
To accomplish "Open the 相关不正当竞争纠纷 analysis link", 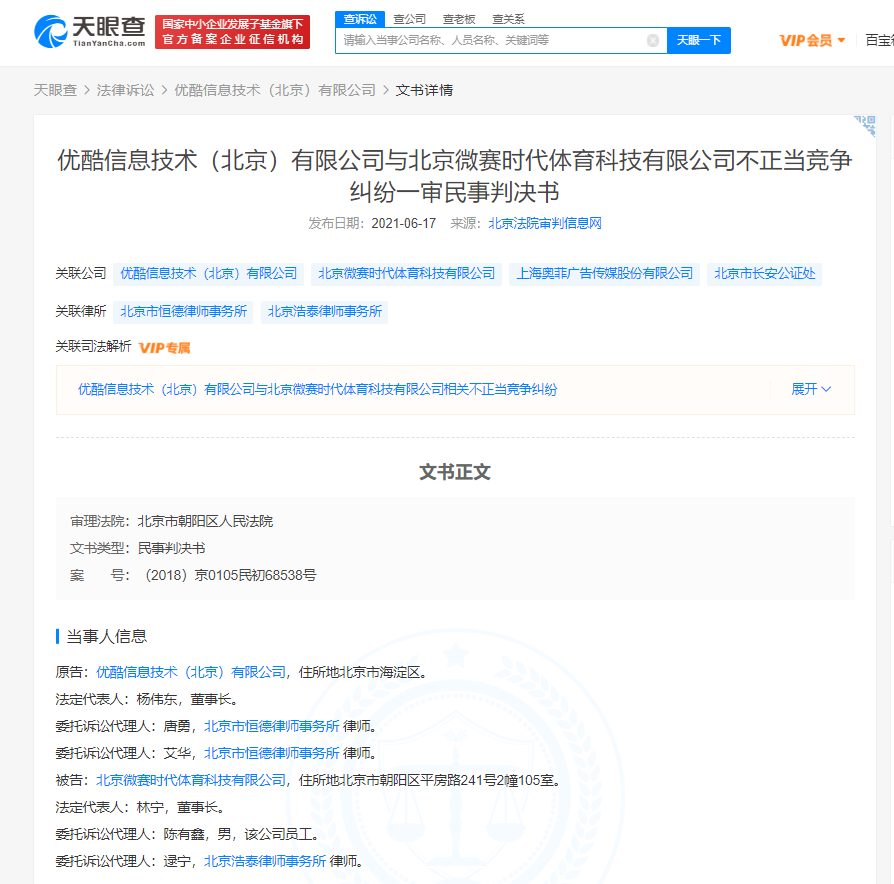I will [318, 390].
